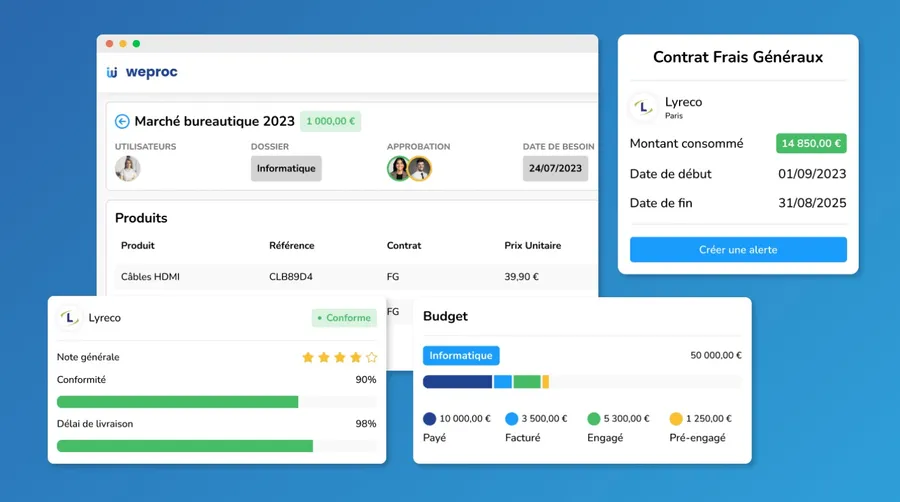The image size is (900, 502).
Task: Select the second approver avatar with orange ring
Action: click(420, 169)
